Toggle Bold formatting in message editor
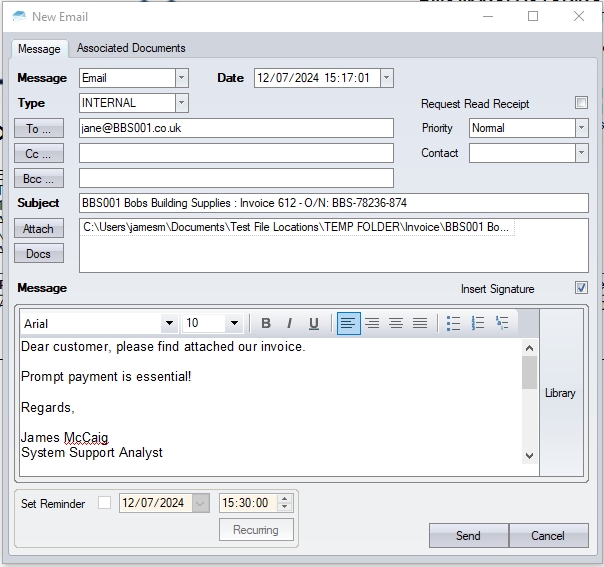The width and height of the screenshot is (604, 567). tap(266, 323)
